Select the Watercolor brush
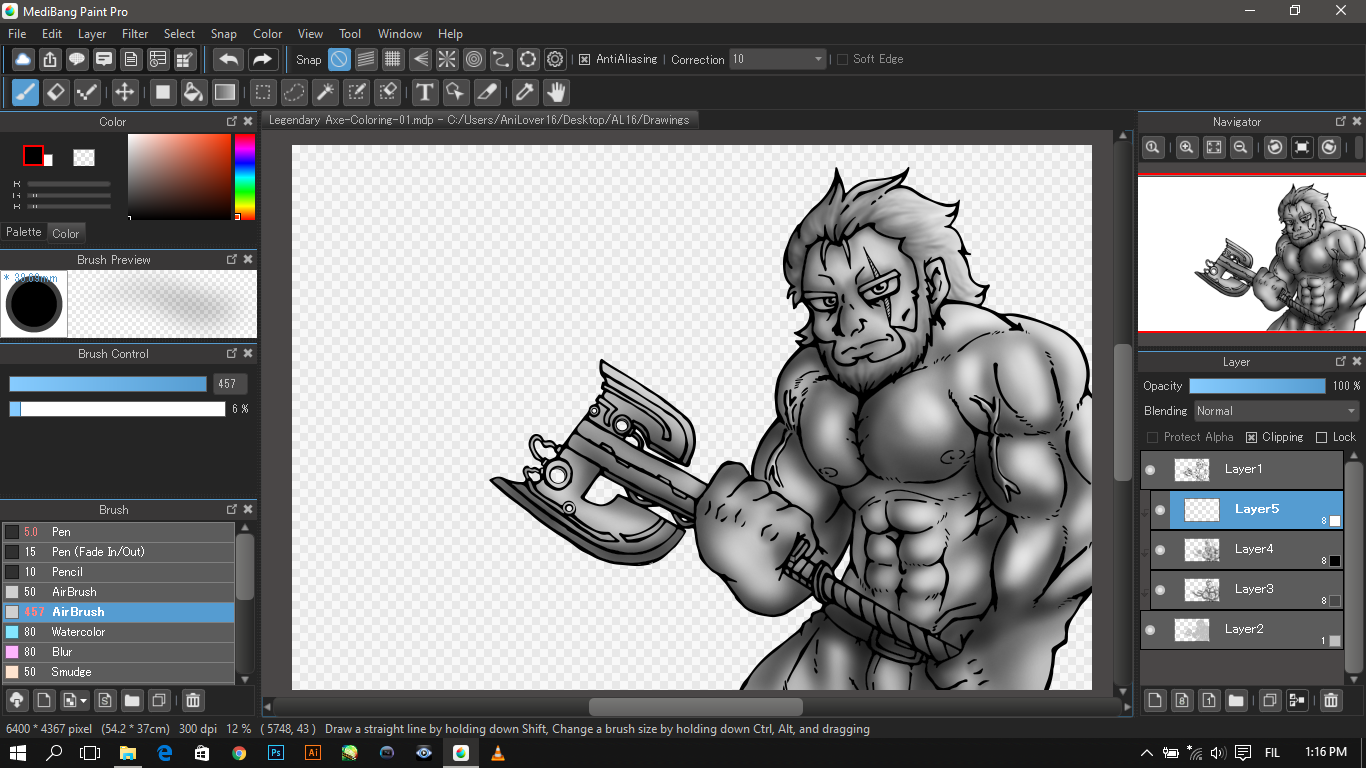 [118, 632]
